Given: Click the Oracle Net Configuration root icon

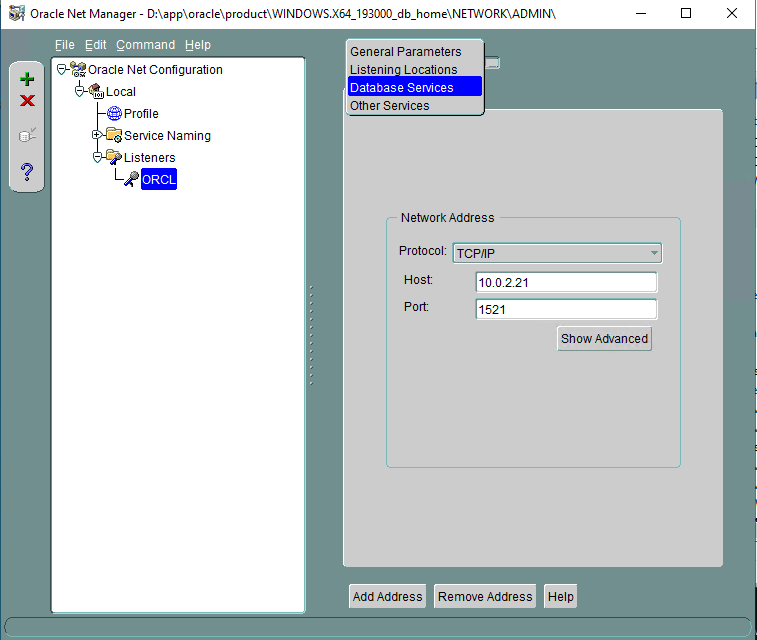Looking at the screenshot, I should point(78,69).
